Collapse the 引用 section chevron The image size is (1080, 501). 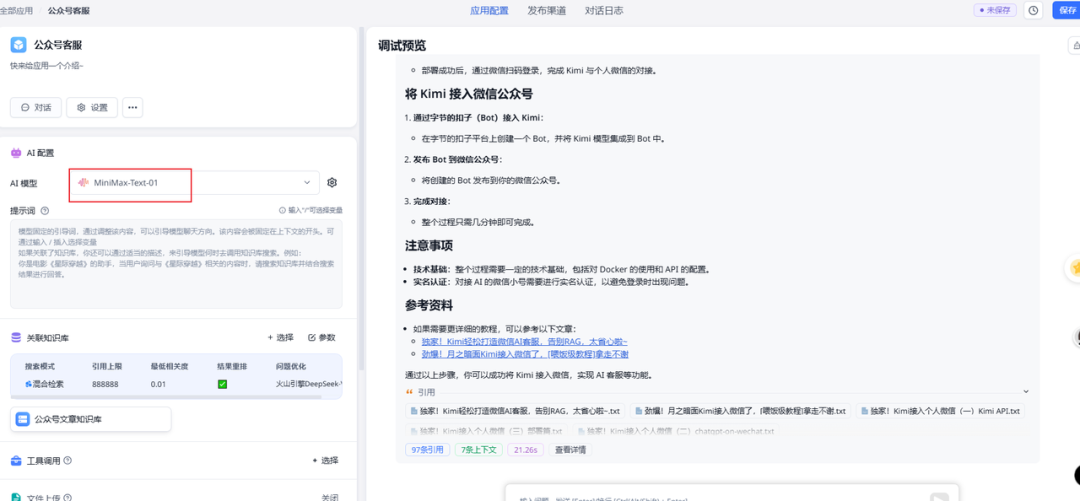1025,392
